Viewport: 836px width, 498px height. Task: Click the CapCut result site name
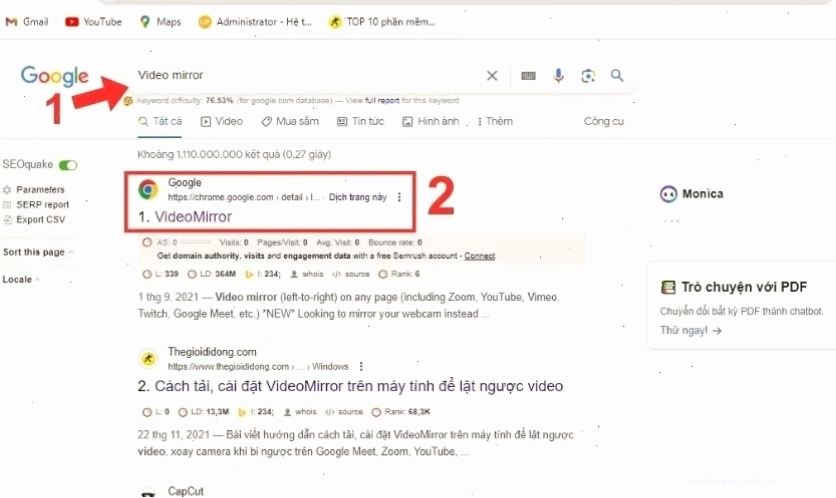(186, 491)
